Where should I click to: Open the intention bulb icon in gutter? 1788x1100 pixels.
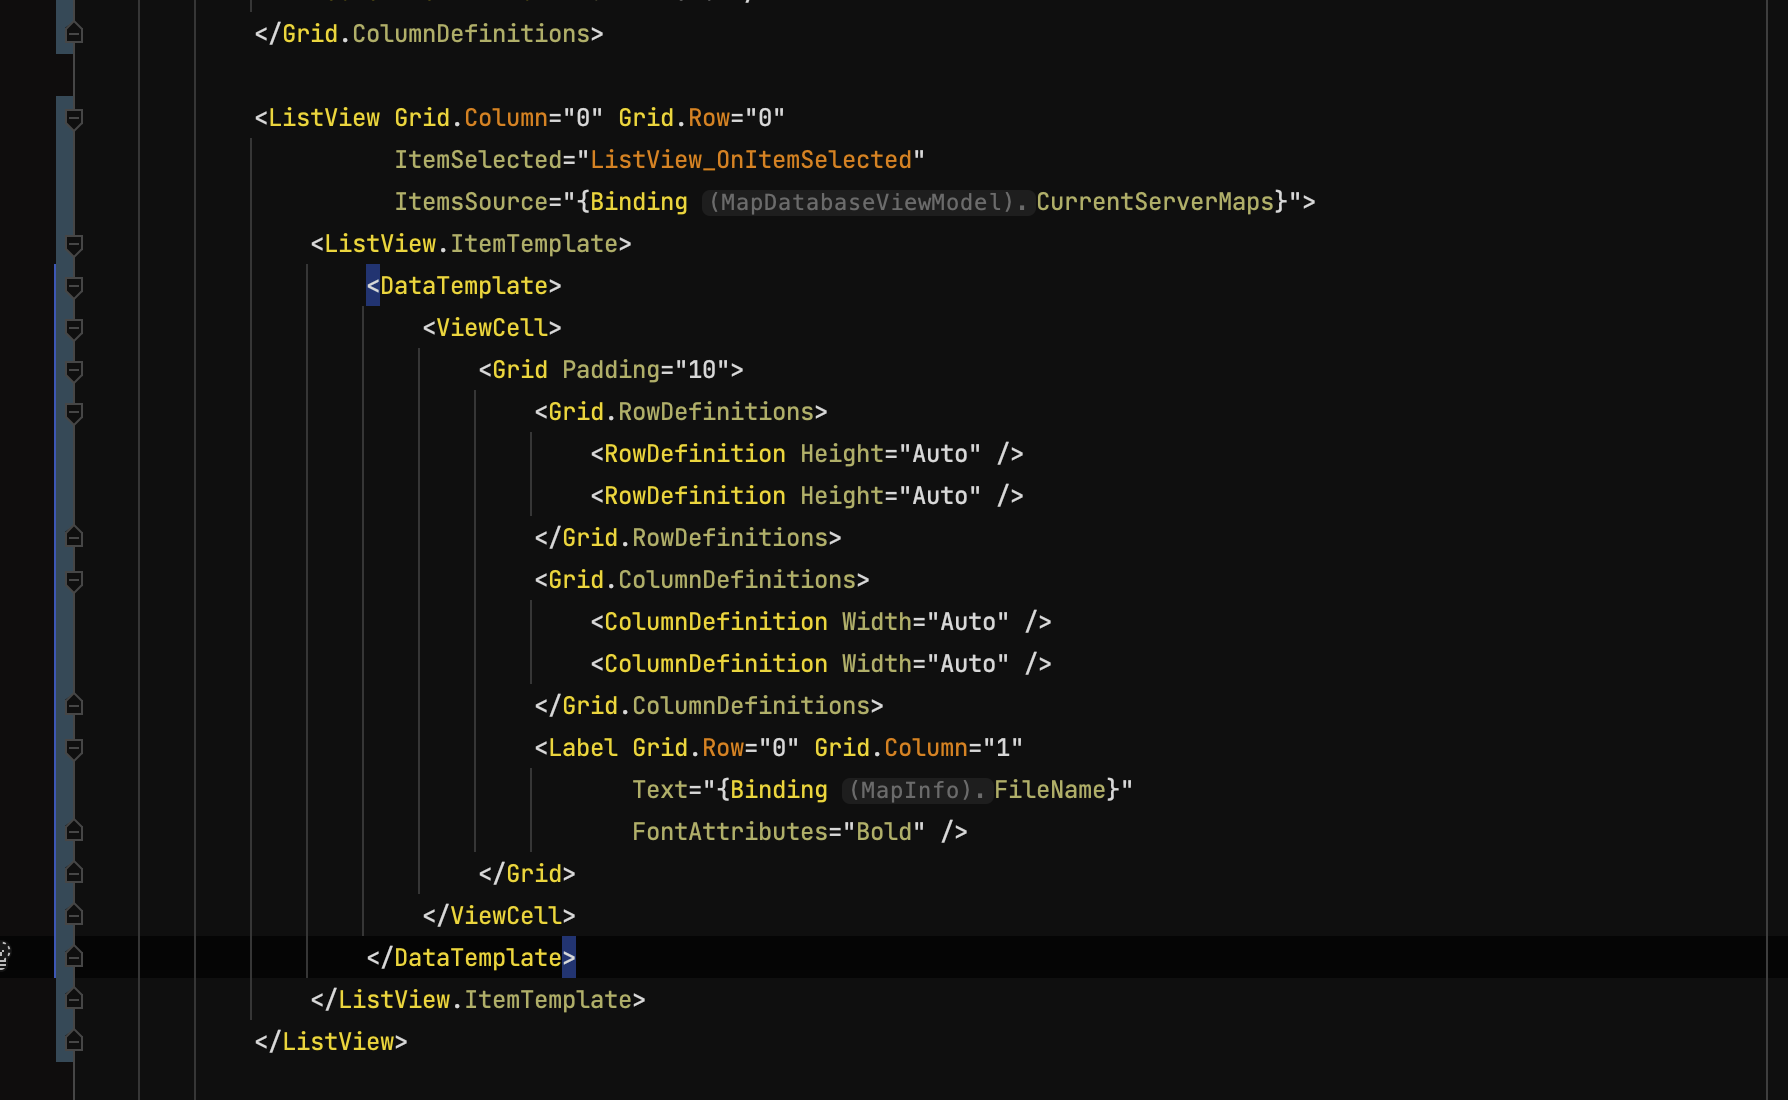click(x=4, y=956)
